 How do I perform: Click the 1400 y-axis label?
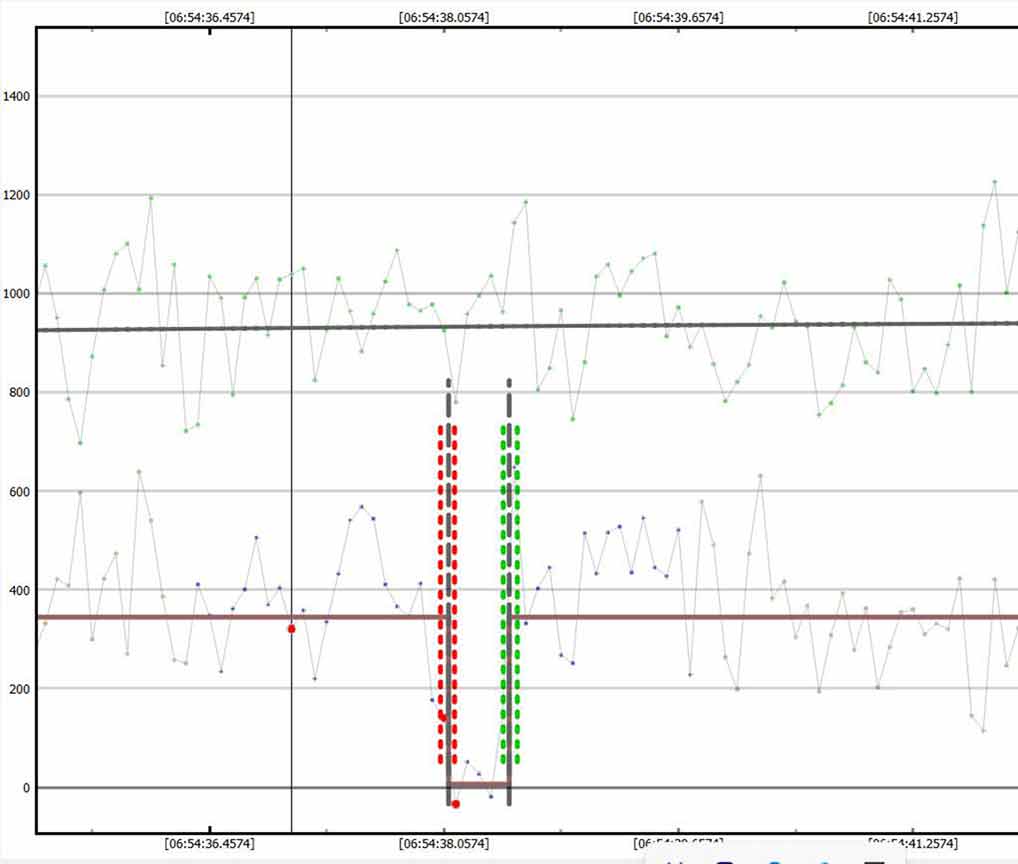(x=18, y=97)
